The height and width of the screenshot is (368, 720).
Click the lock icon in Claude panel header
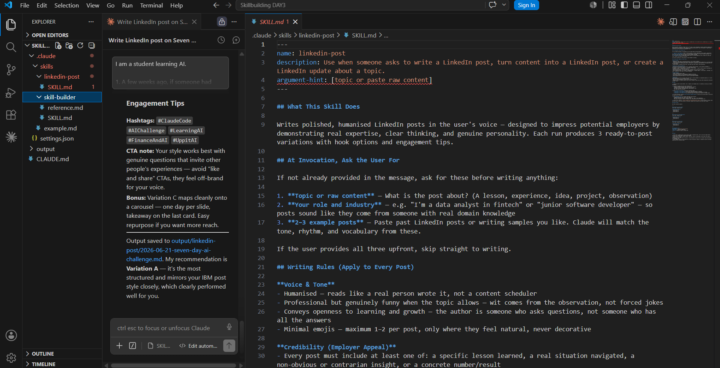point(222,22)
